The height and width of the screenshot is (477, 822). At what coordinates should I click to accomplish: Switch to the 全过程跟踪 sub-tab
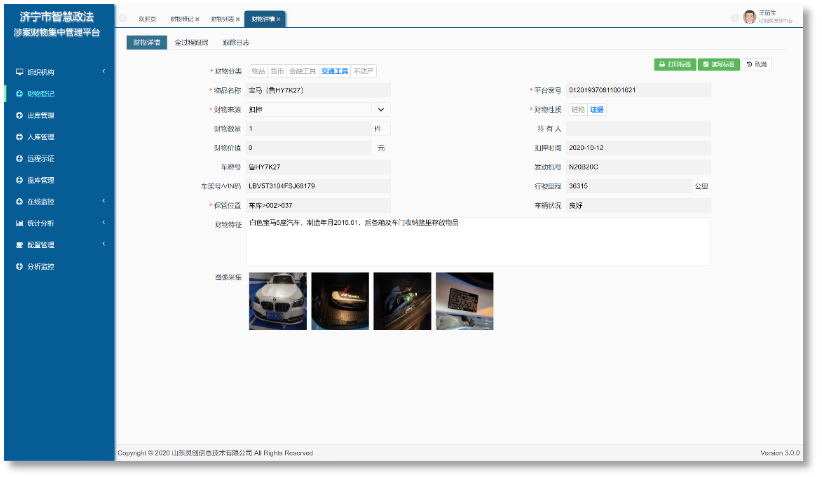191,43
